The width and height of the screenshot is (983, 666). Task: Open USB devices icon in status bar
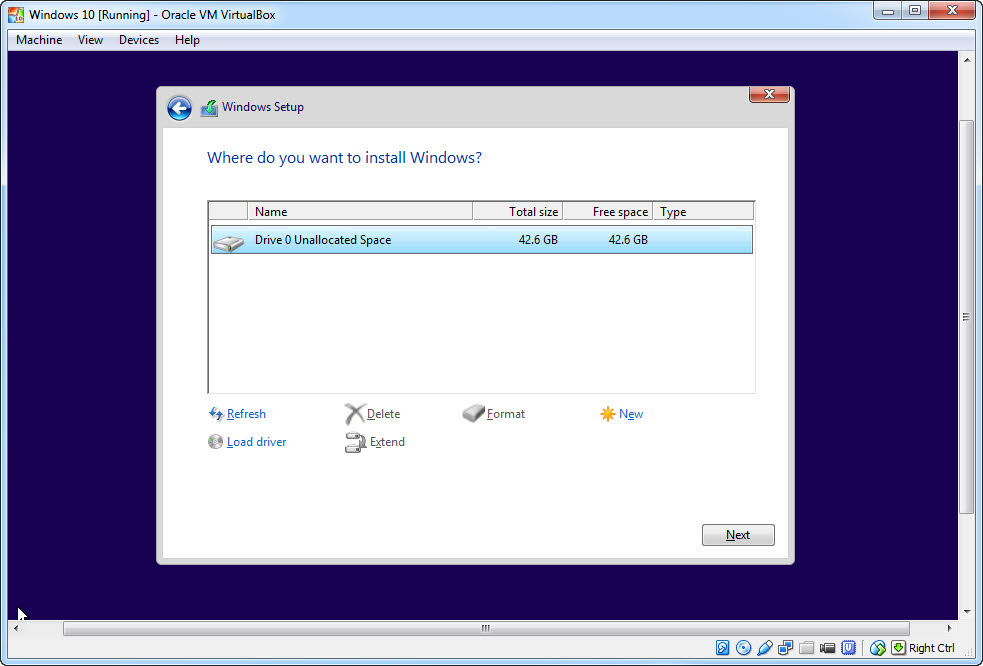[x=765, y=648]
